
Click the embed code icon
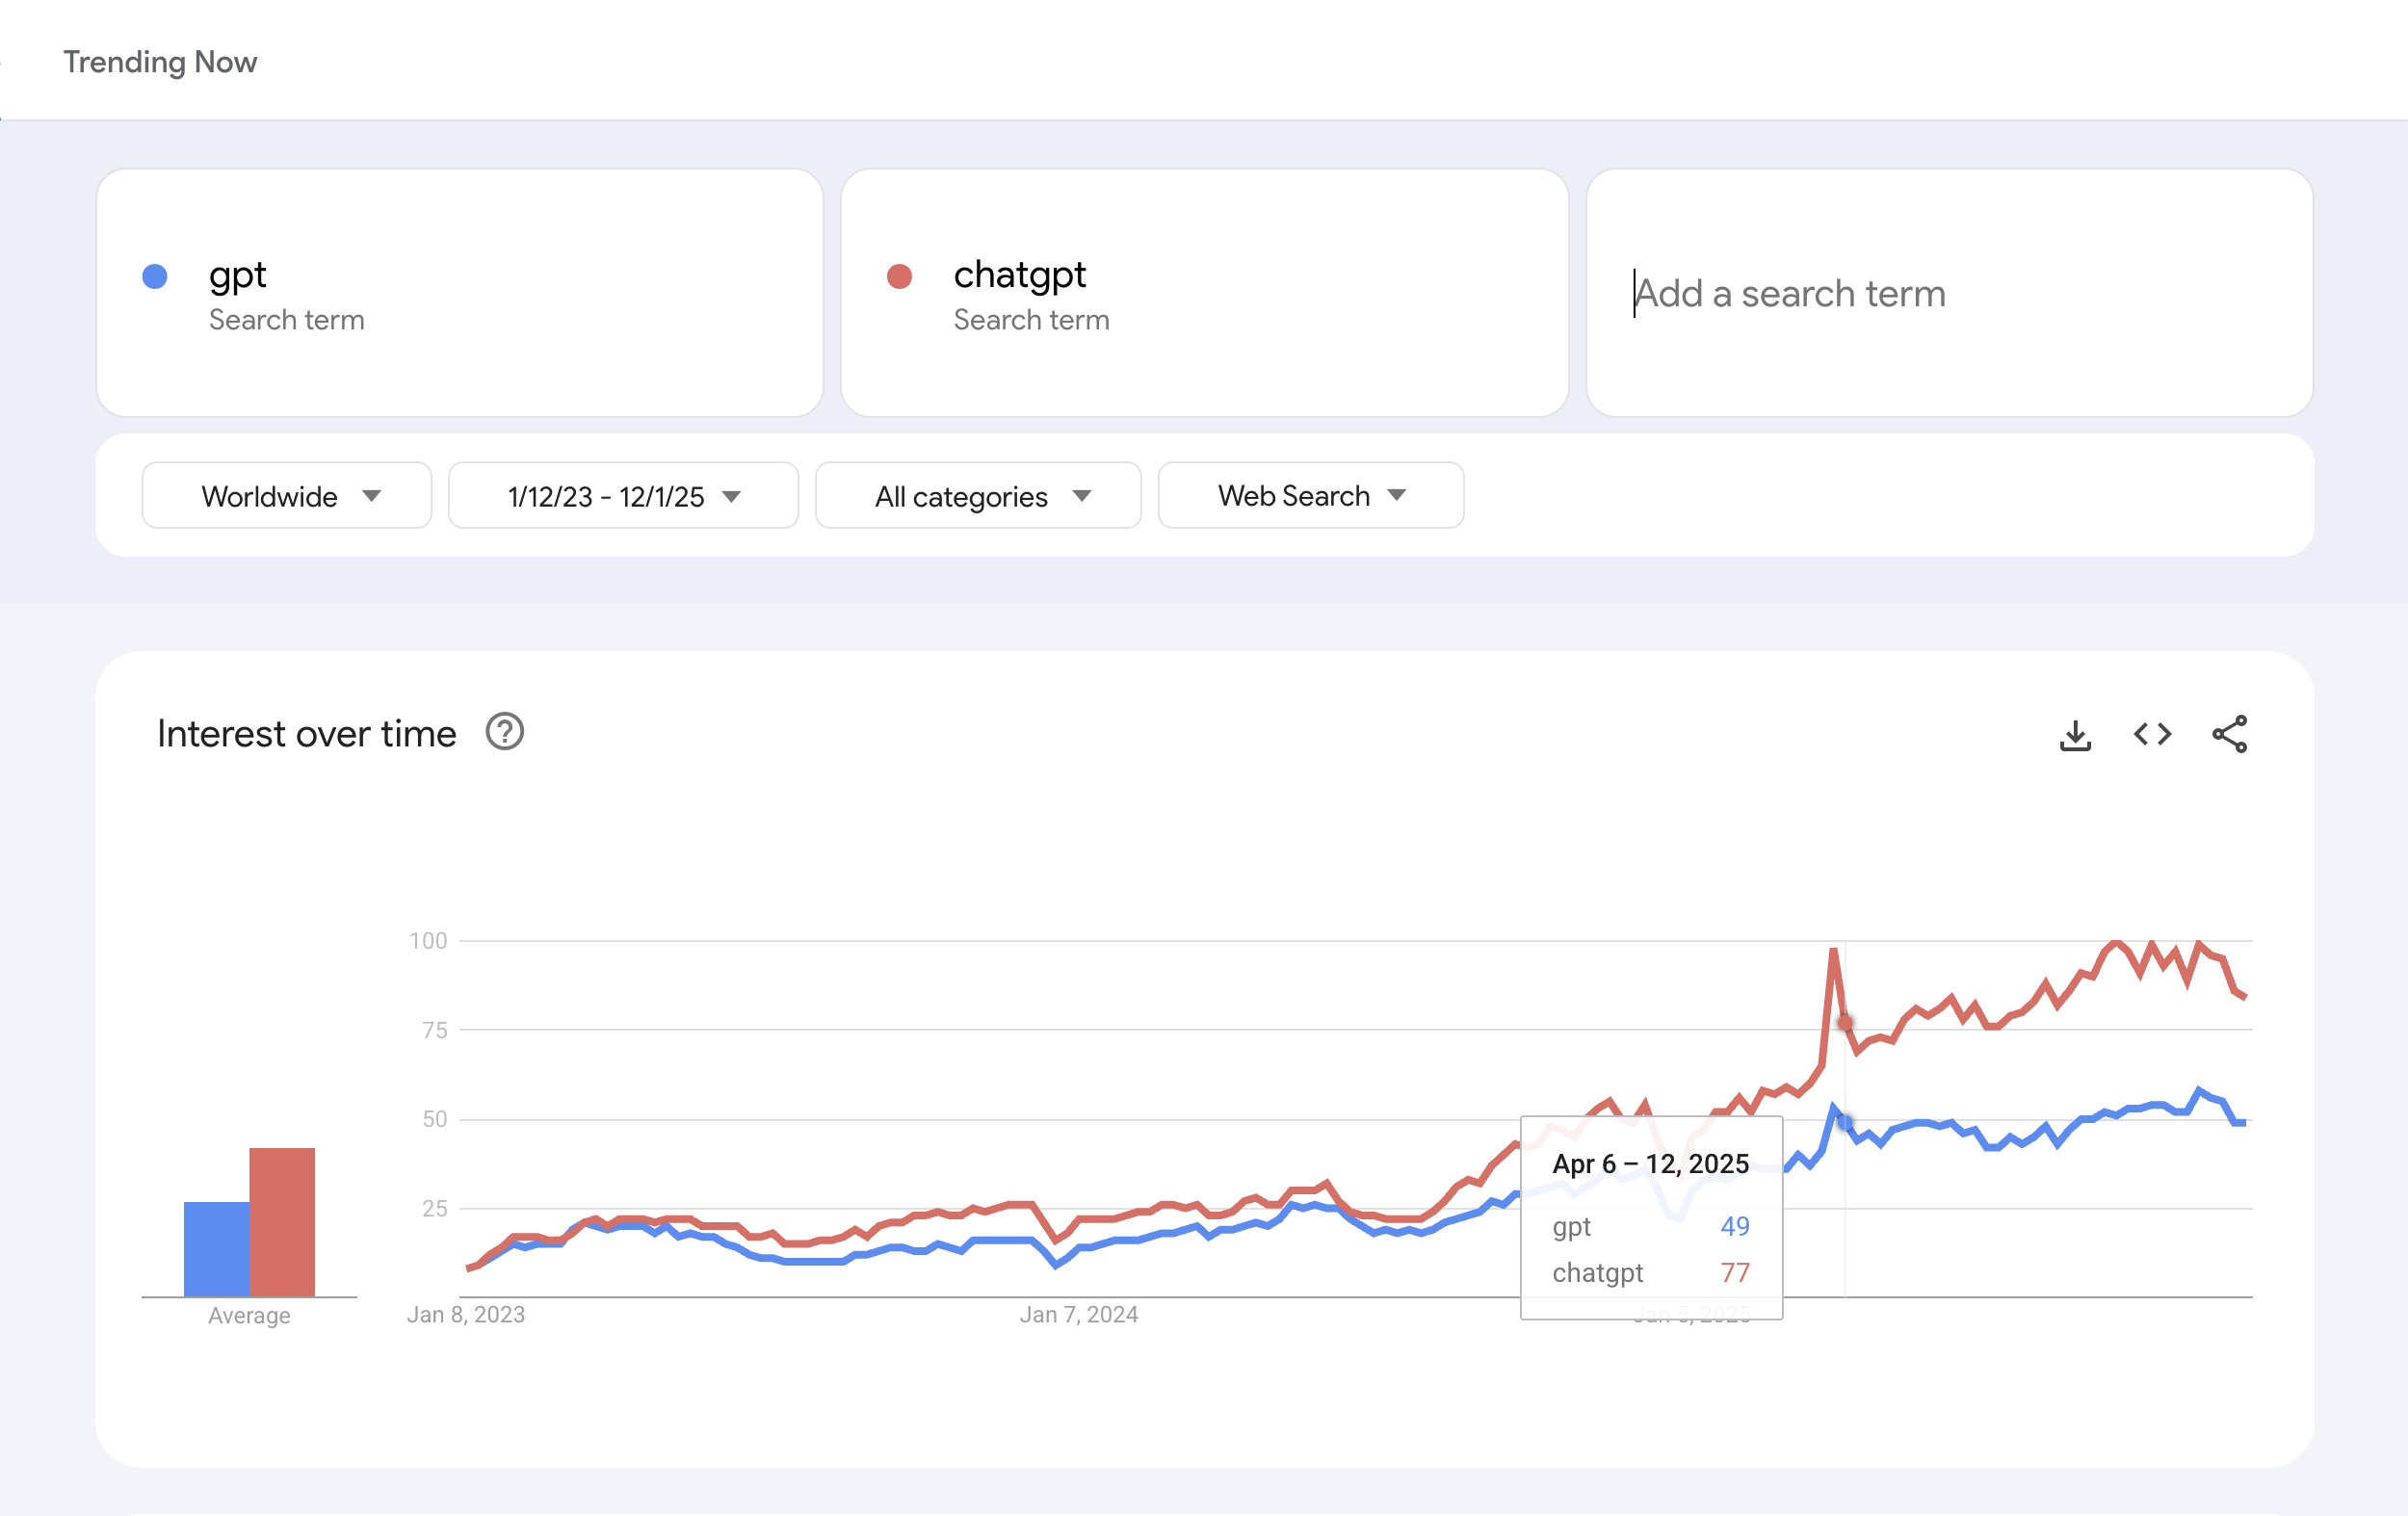(x=2152, y=735)
